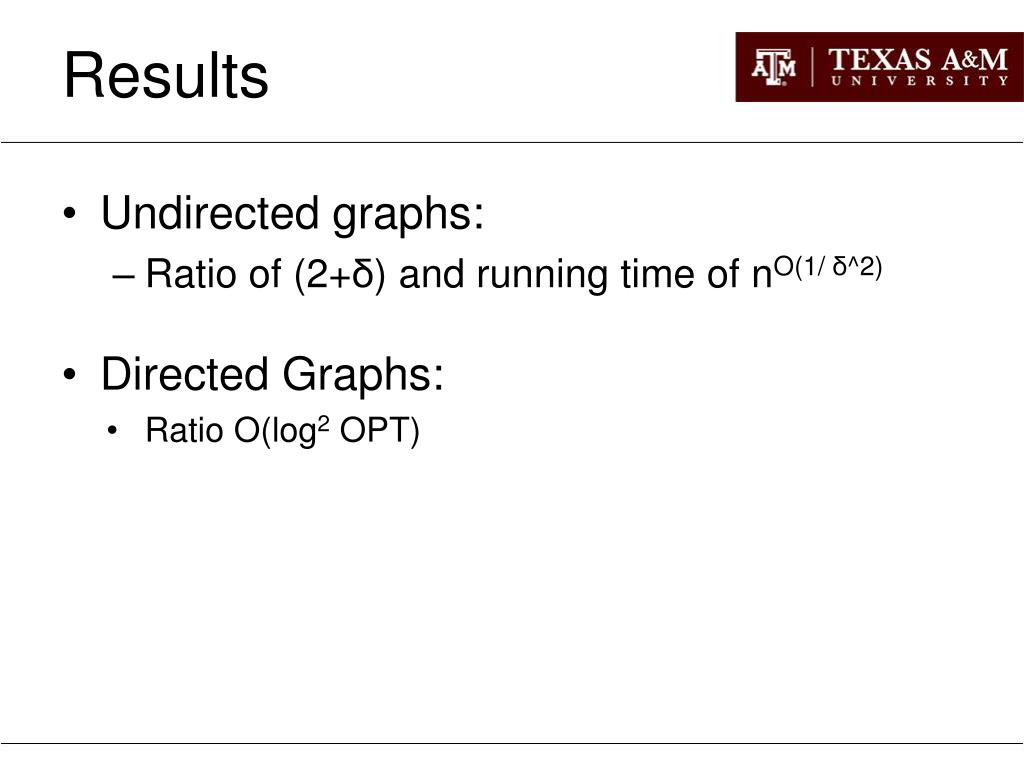Click the Texas A&M University logo
This screenshot has height=768, width=1024.
click(x=879, y=67)
